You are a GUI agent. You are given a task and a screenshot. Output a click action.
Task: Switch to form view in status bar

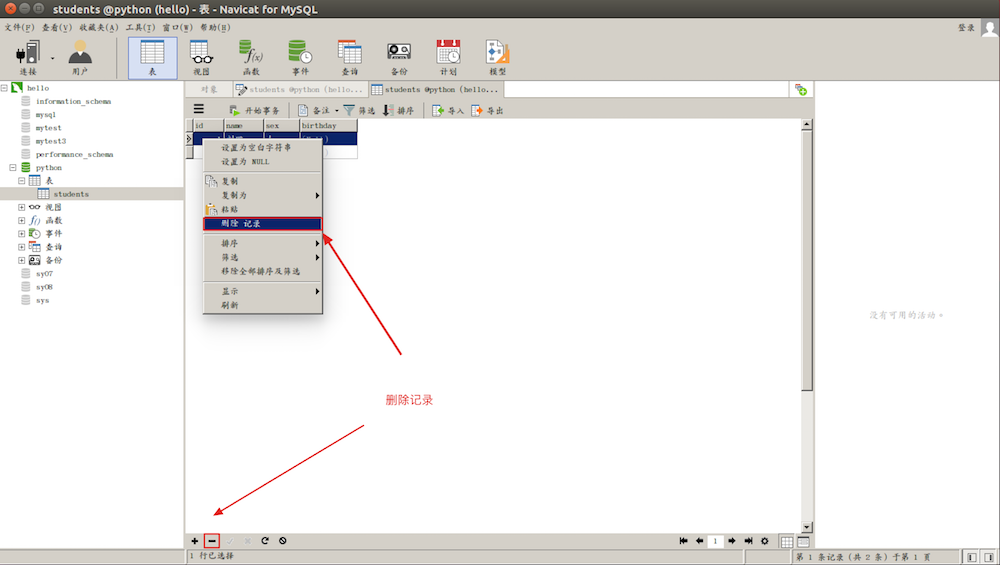[x=803, y=541]
